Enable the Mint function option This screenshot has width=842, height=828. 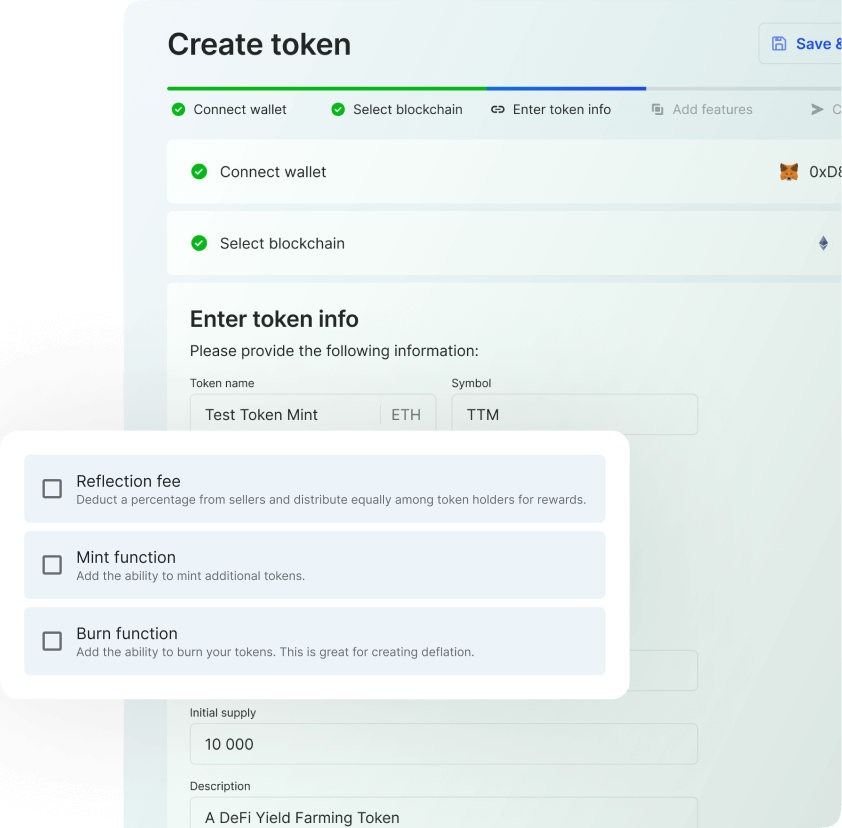52,564
